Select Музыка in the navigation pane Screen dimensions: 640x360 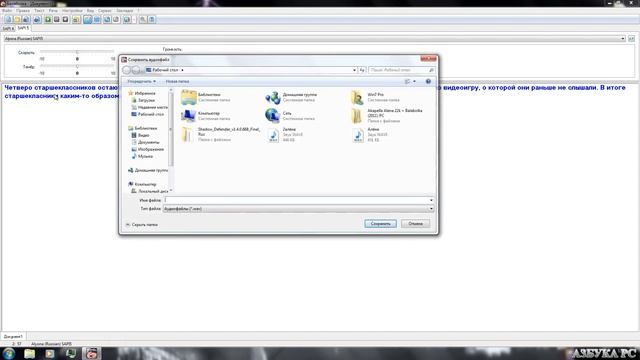pos(142,156)
